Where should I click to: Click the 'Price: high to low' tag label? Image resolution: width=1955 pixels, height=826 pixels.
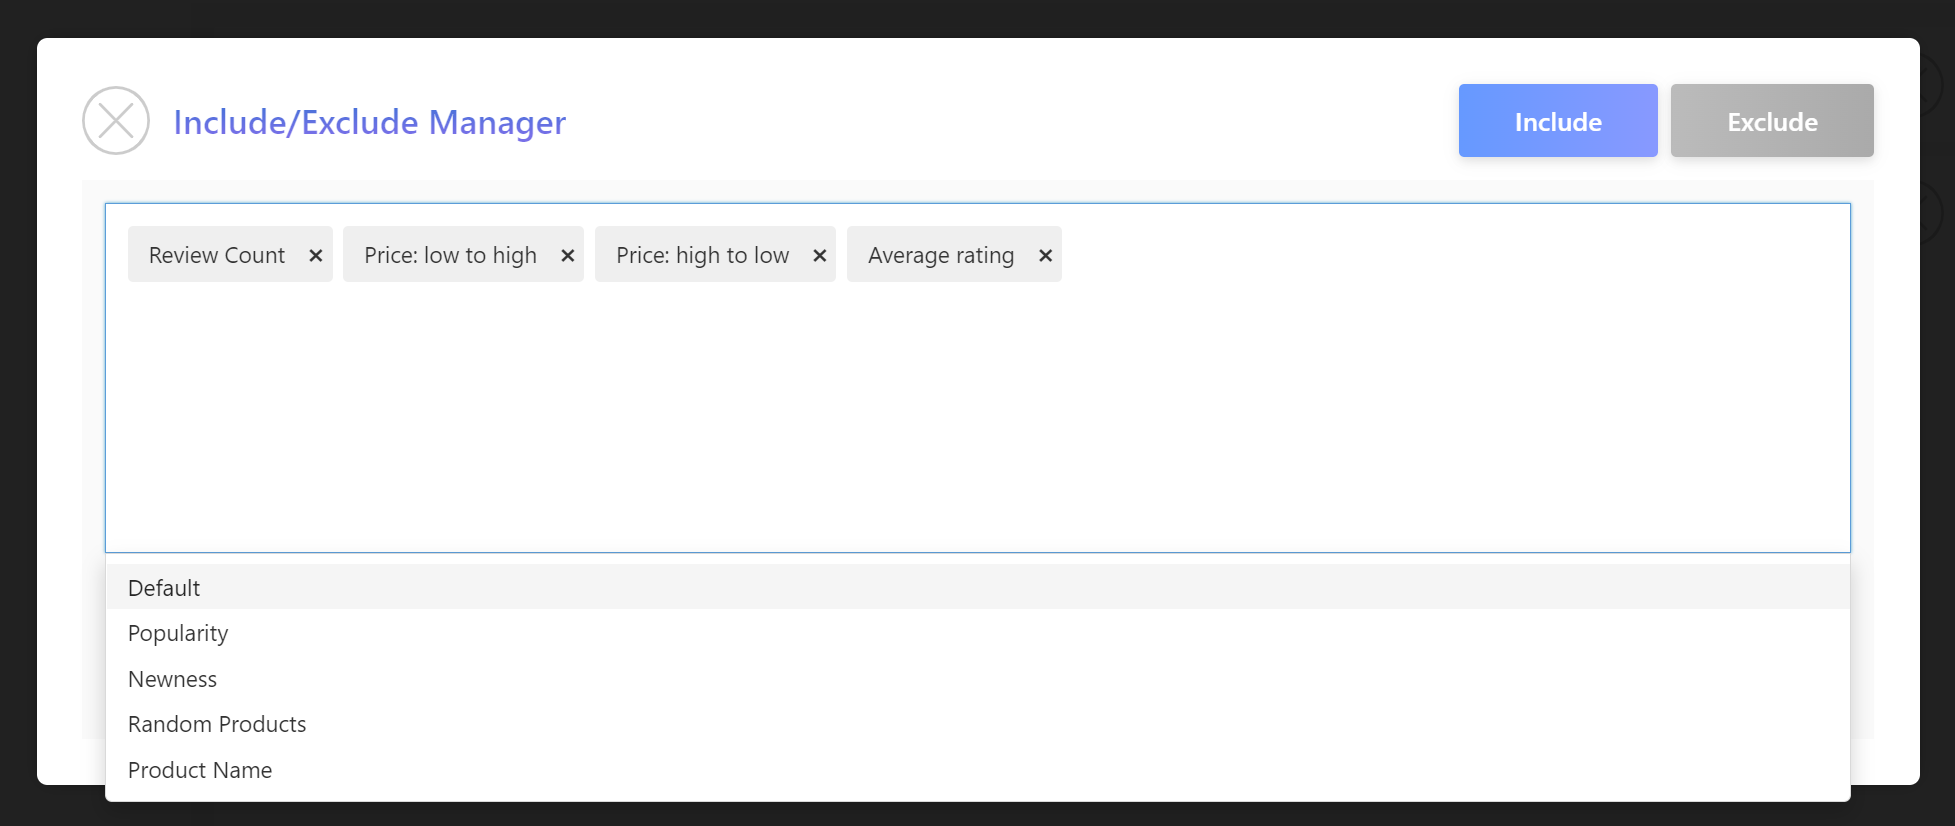pos(702,255)
